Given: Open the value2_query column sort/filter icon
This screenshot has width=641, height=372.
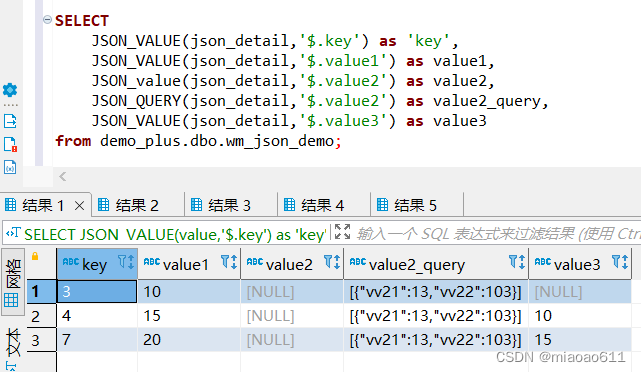Looking at the screenshot, I should pos(517,262).
